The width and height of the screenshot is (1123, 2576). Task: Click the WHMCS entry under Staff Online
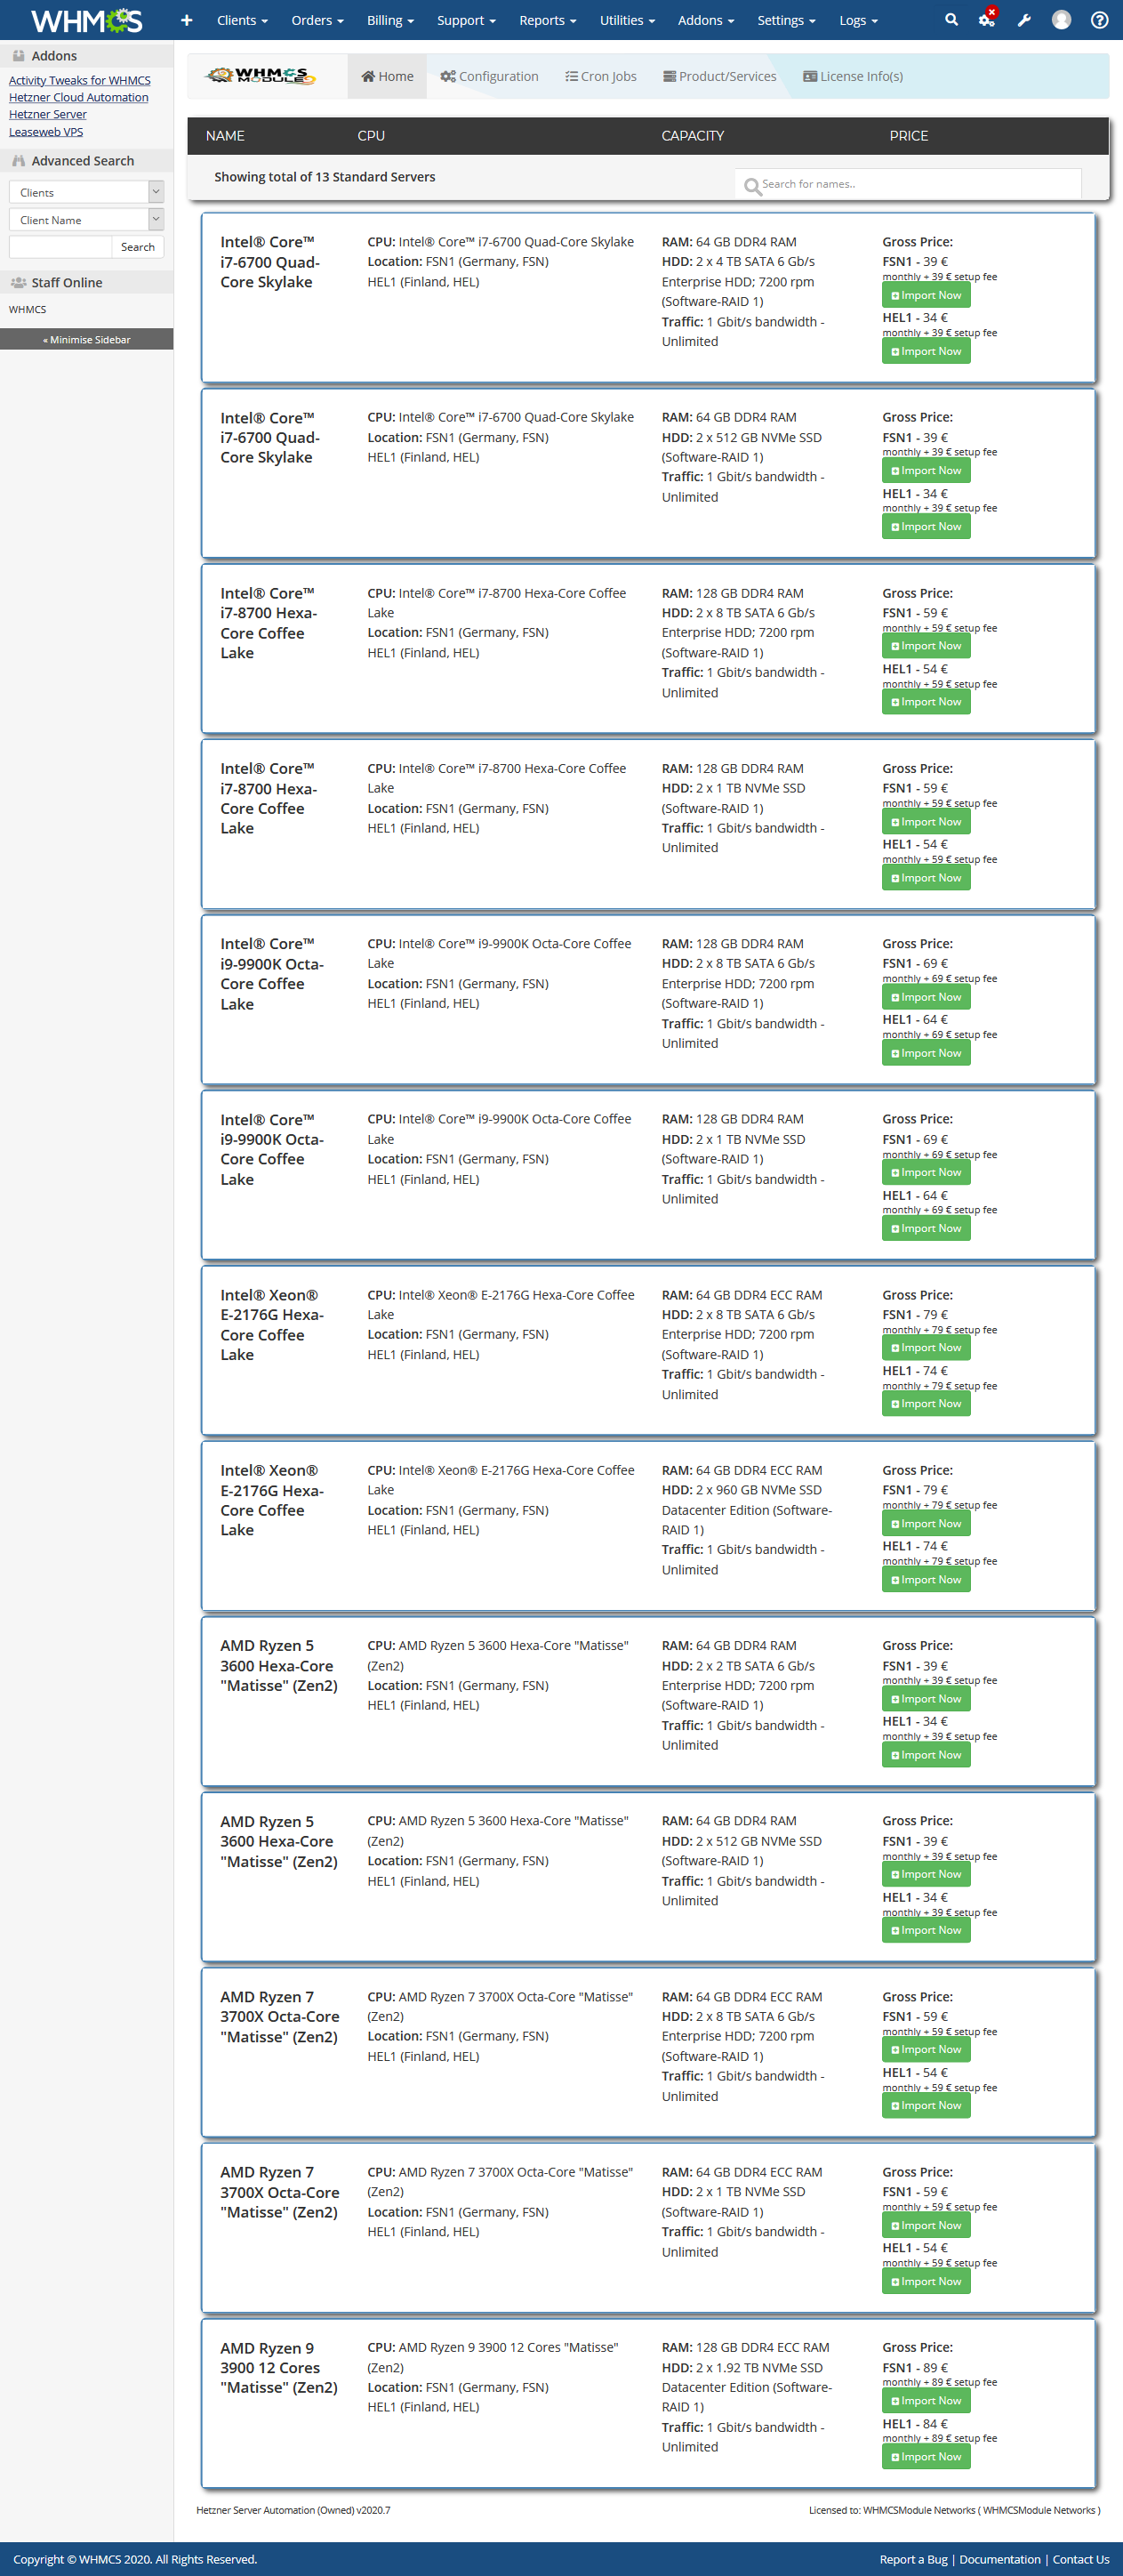(x=28, y=310)
